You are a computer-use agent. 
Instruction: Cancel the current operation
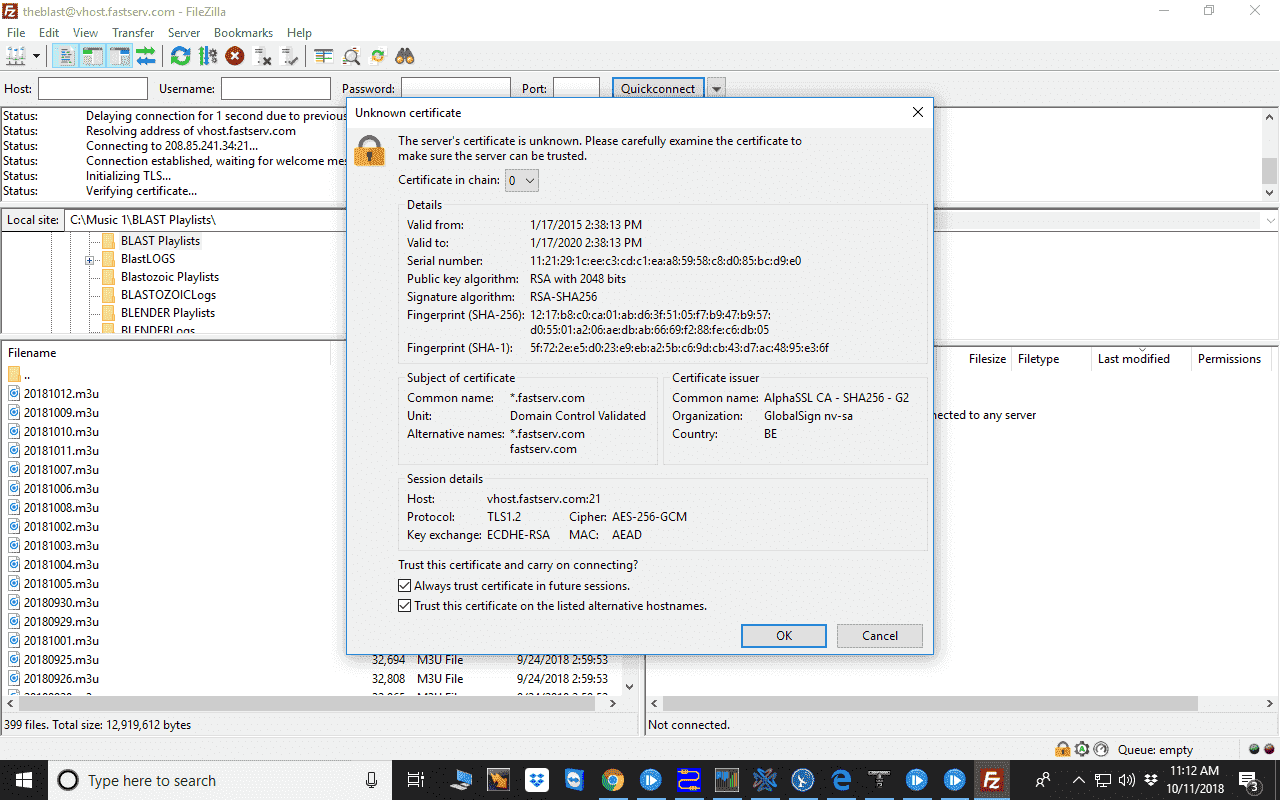(234, 56)
